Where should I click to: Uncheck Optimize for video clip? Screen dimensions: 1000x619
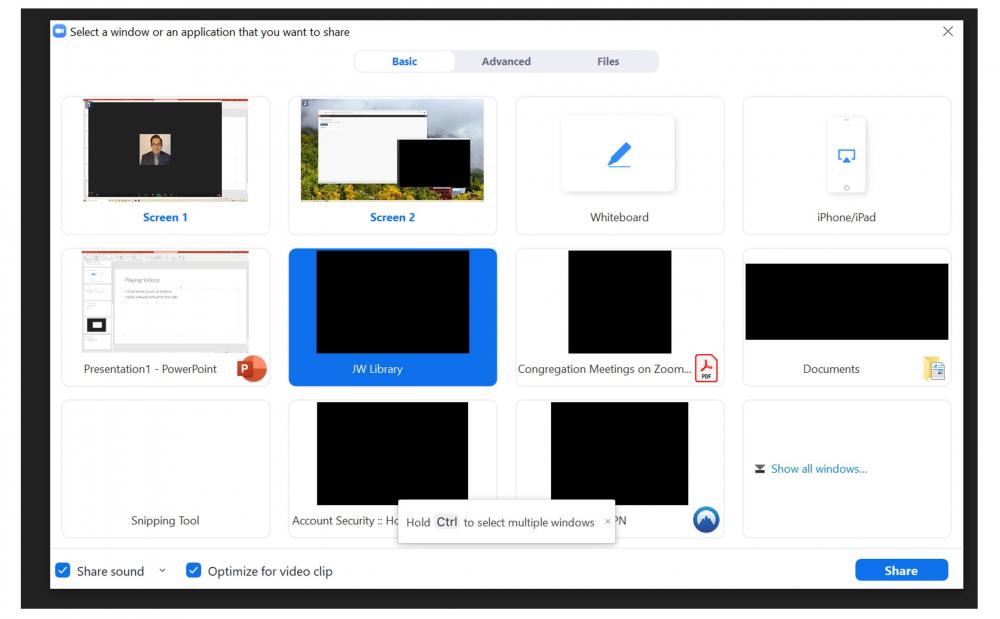[x=194, y=571]
